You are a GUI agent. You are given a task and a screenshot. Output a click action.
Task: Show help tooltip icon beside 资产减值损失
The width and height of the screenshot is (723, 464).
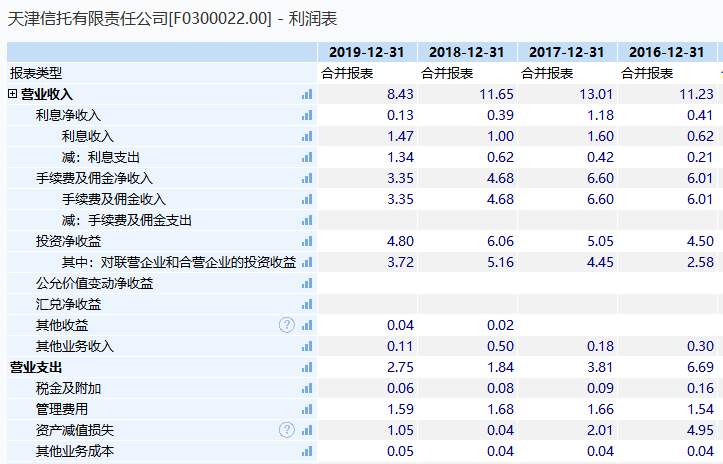pyautogui.click(x=287, y=430)
